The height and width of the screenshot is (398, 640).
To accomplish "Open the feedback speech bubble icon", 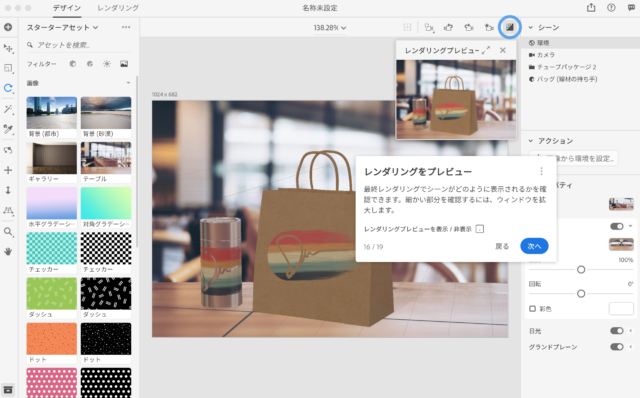I will pyautogui.click(x=631, y=7).
